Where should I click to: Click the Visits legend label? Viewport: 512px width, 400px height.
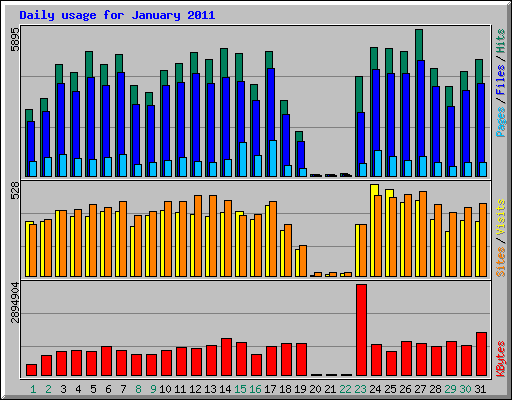tap(501, 218)
